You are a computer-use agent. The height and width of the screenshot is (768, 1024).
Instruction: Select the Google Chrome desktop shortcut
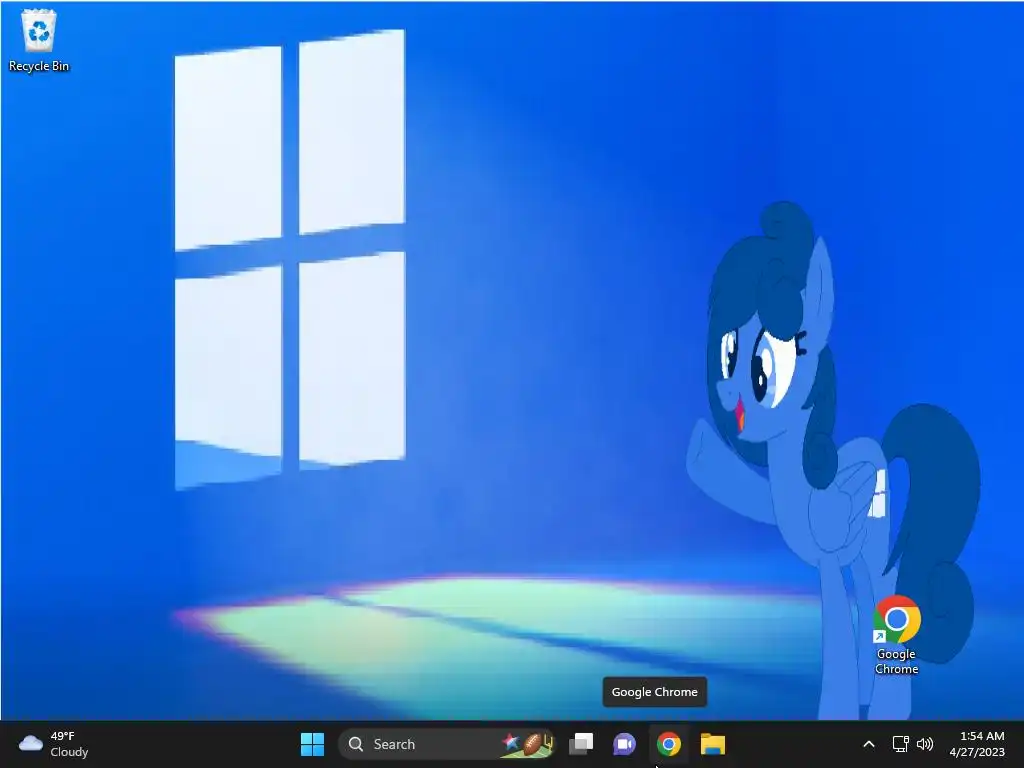pyautogui.click(x=897, y=635)
